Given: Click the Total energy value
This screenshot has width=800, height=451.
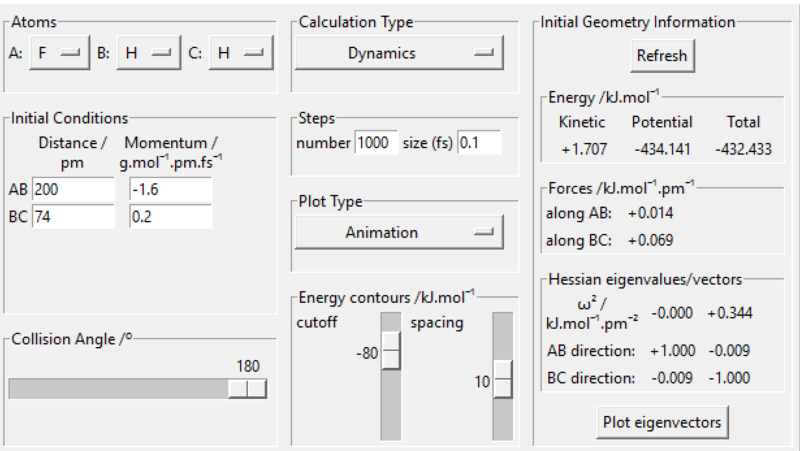Looking at the screenshot, I should (x=743, y=148).
